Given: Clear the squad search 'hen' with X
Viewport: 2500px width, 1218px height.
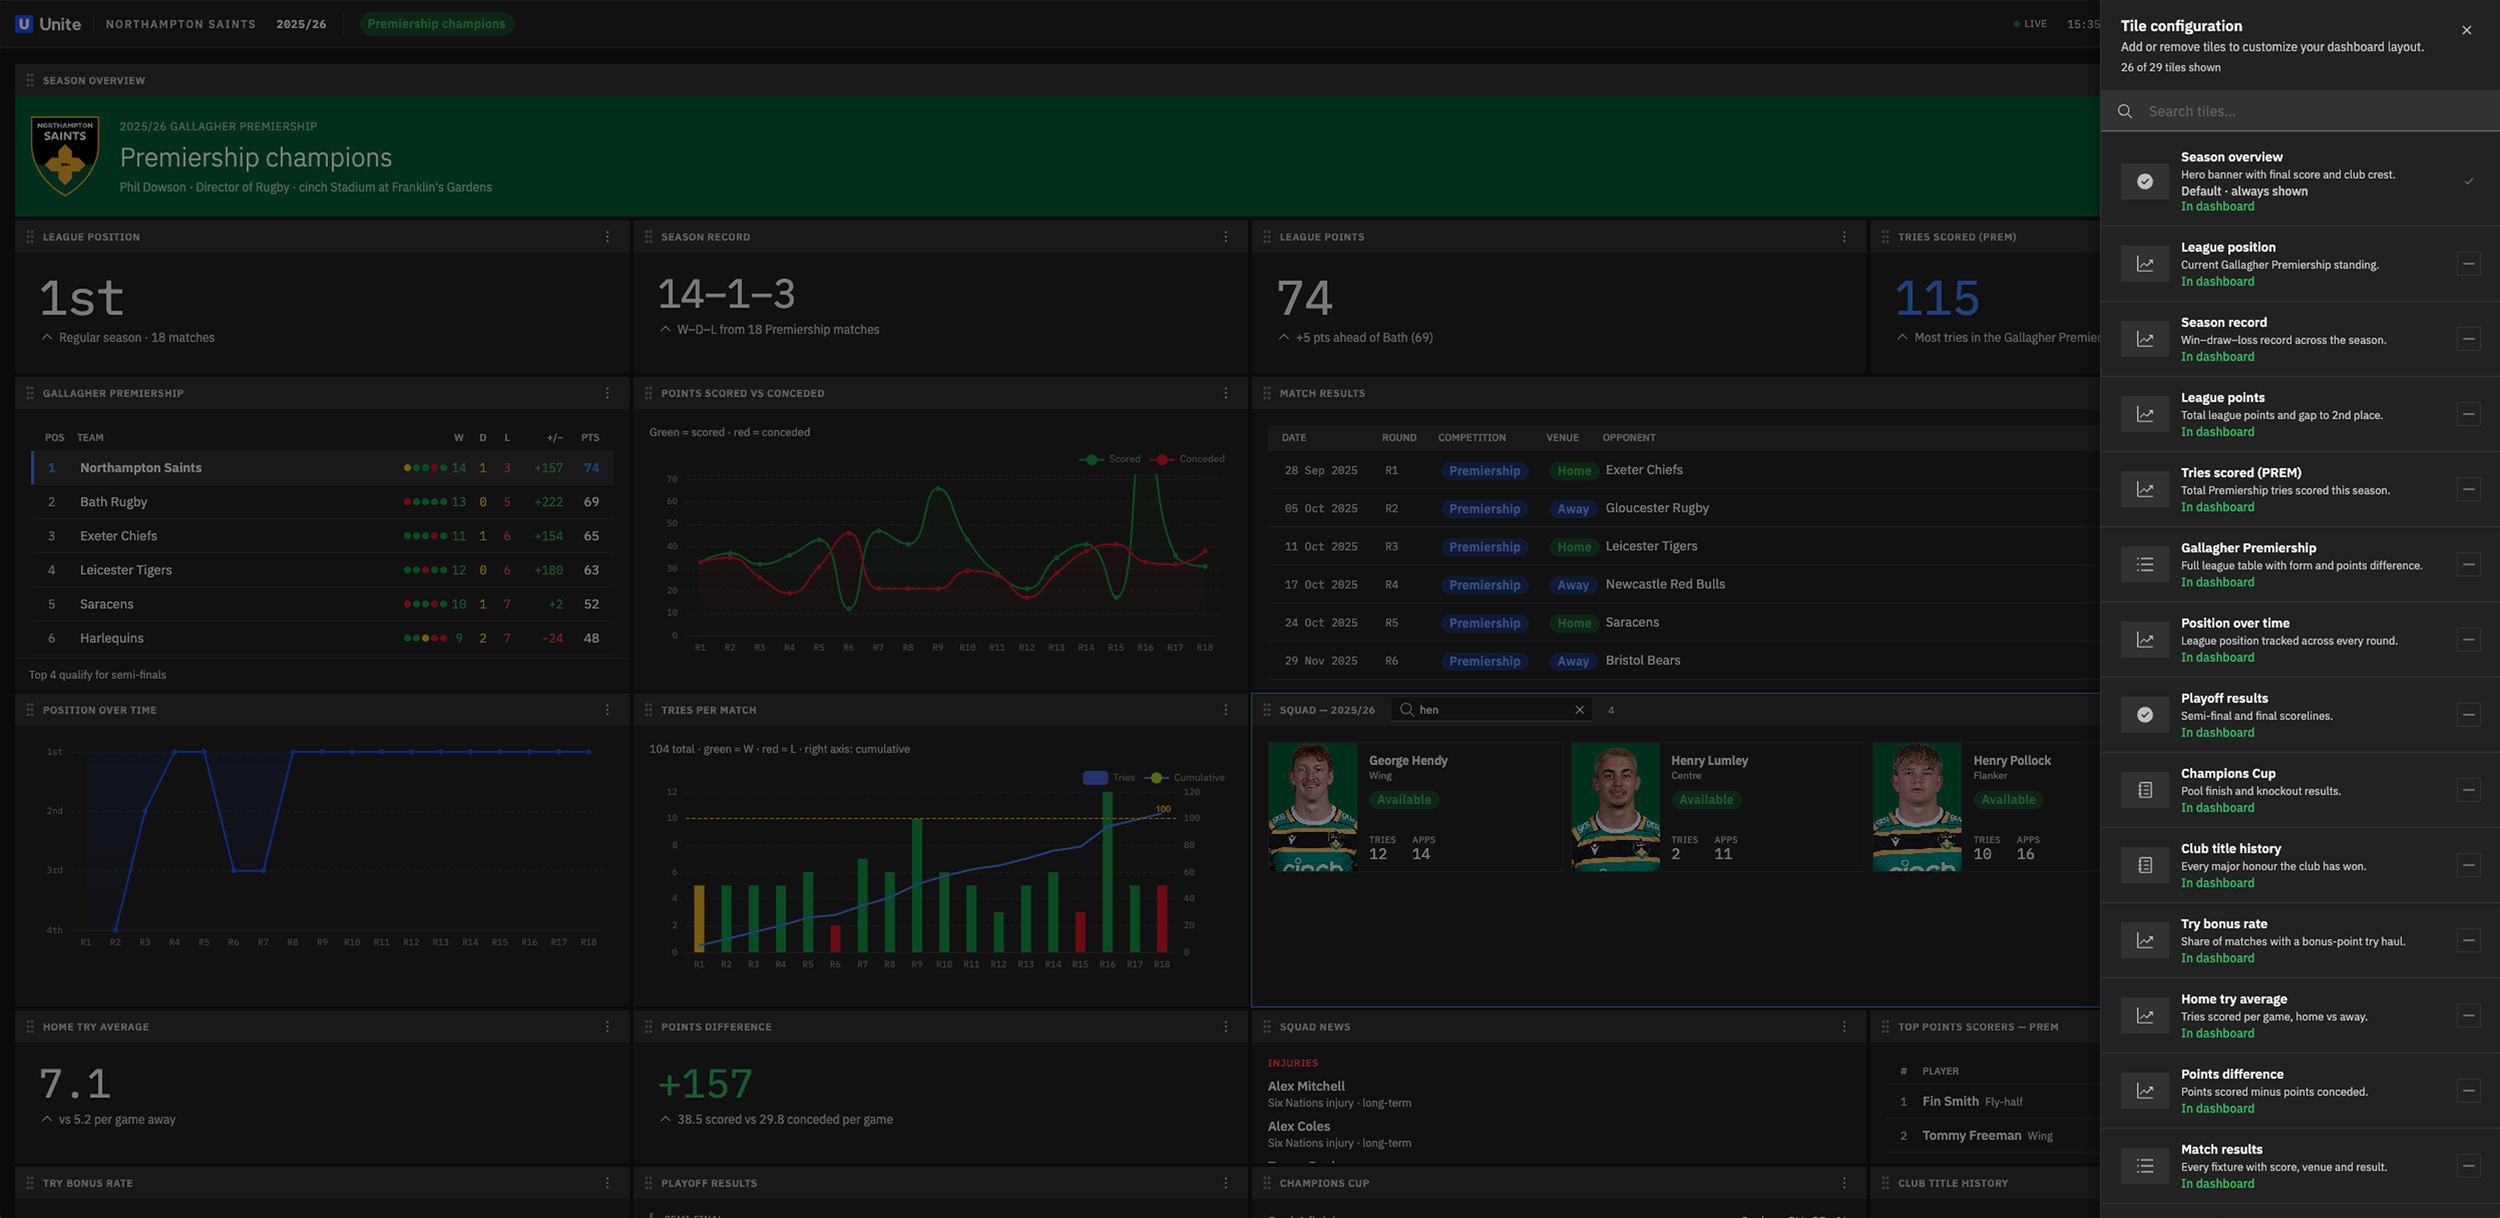Looking at the screenshot, I should 1580,710.
